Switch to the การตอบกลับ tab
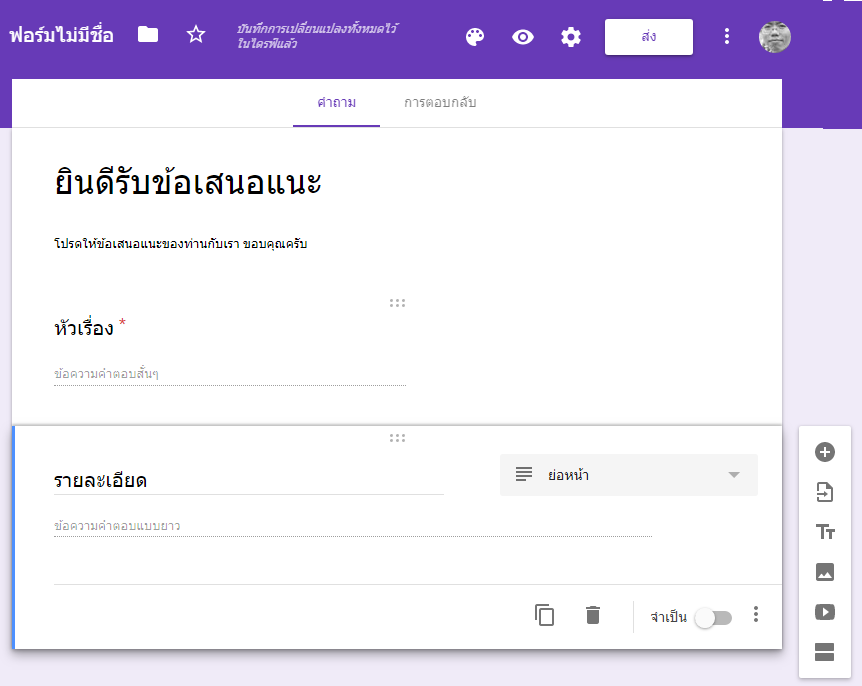The height and width of the screenshot is (686, 862). tap(440, 103)
